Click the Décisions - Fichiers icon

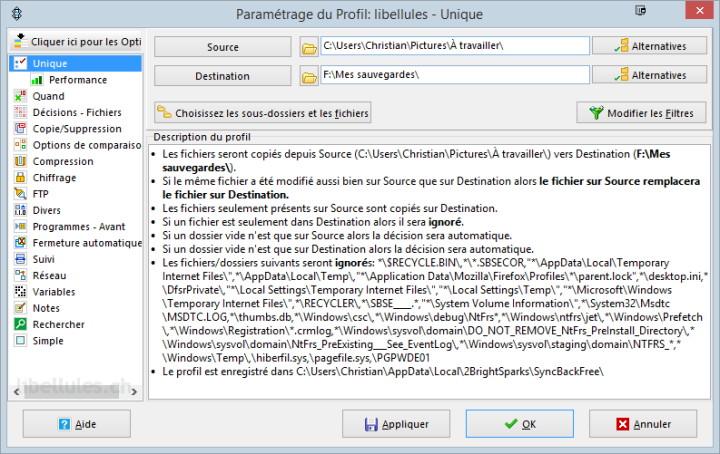pyautogui.click(x=21, y=112)
